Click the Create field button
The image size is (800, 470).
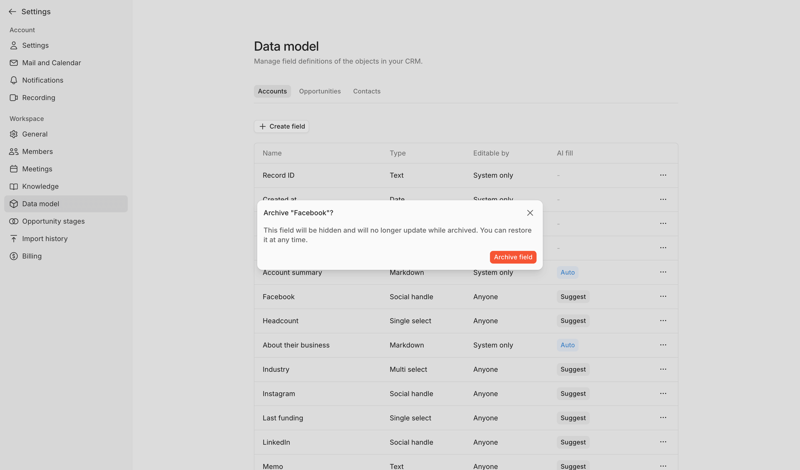(282, 126)
